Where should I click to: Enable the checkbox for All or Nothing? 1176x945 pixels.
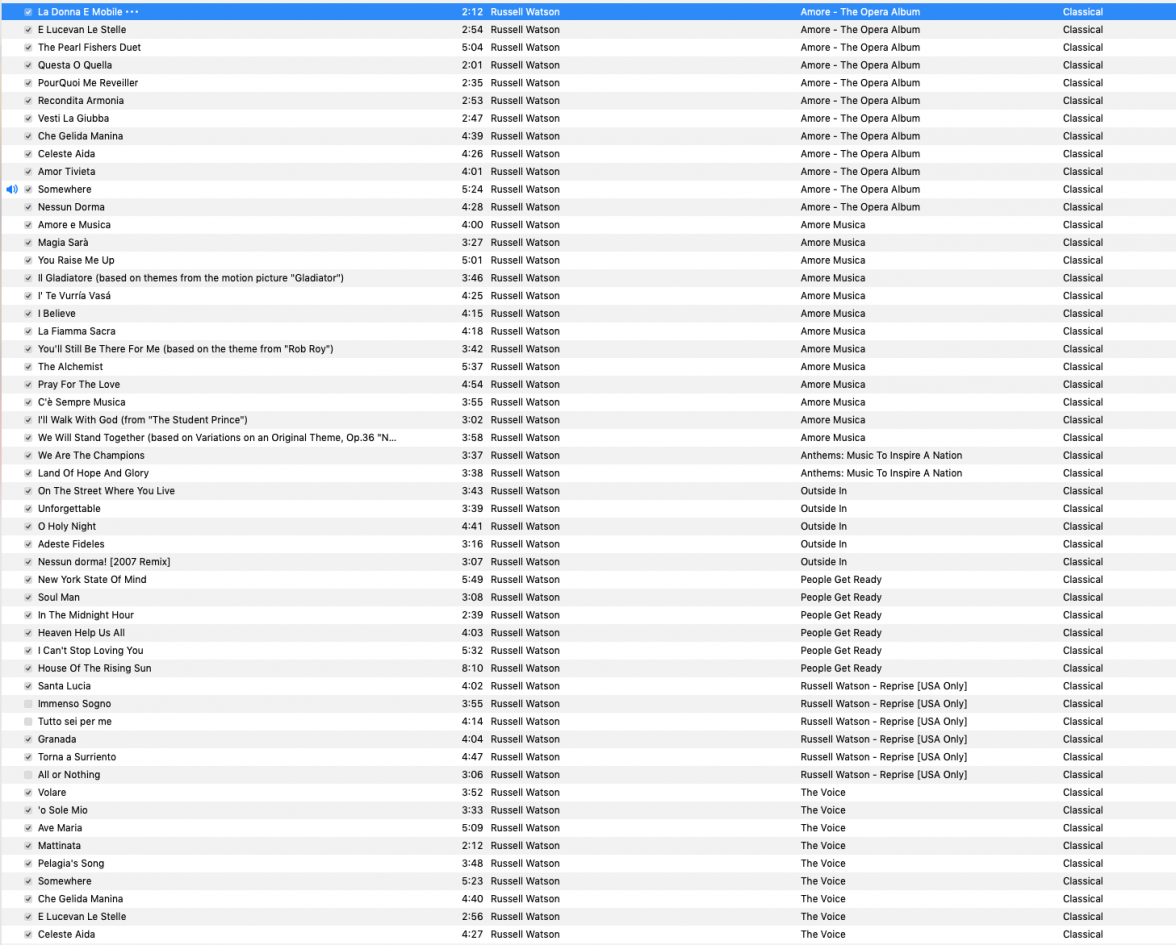(28, 774)
